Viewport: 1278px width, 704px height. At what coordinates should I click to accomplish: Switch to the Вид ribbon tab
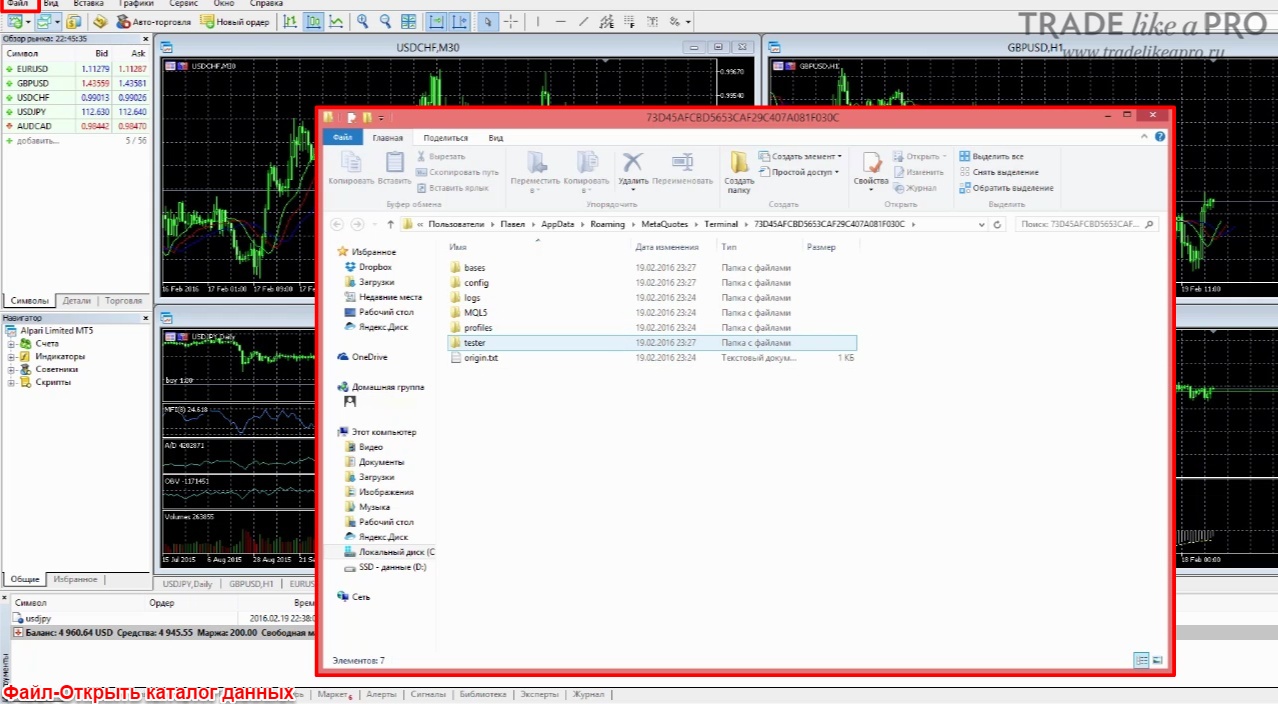coord(495,138)
